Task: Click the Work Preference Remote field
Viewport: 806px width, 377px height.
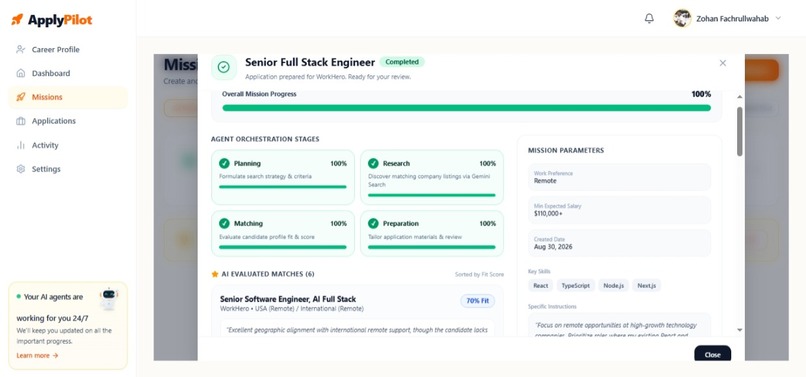Action: click(x=619, y=177)
